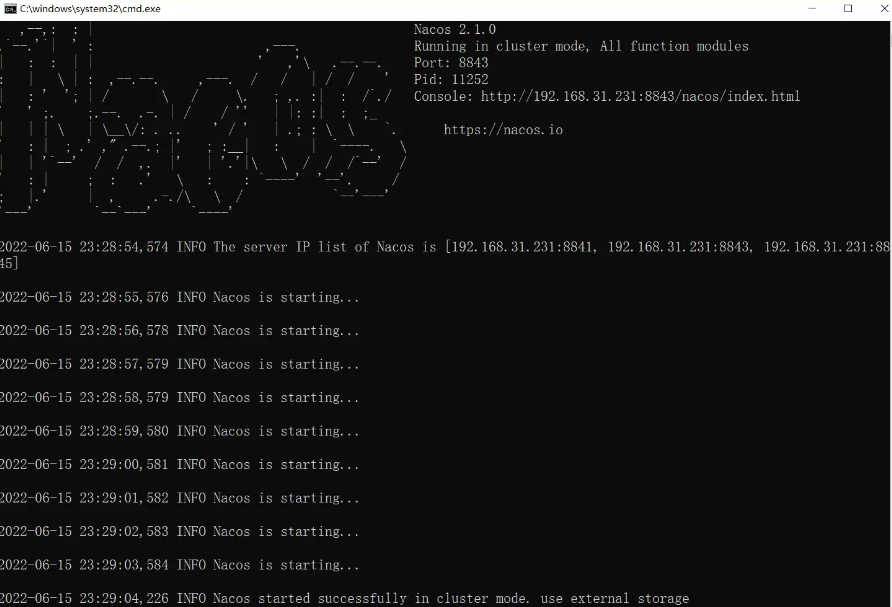The image size is (892, 607).
Task: Maximize the cmd.exe window
Action: (848, 9)
